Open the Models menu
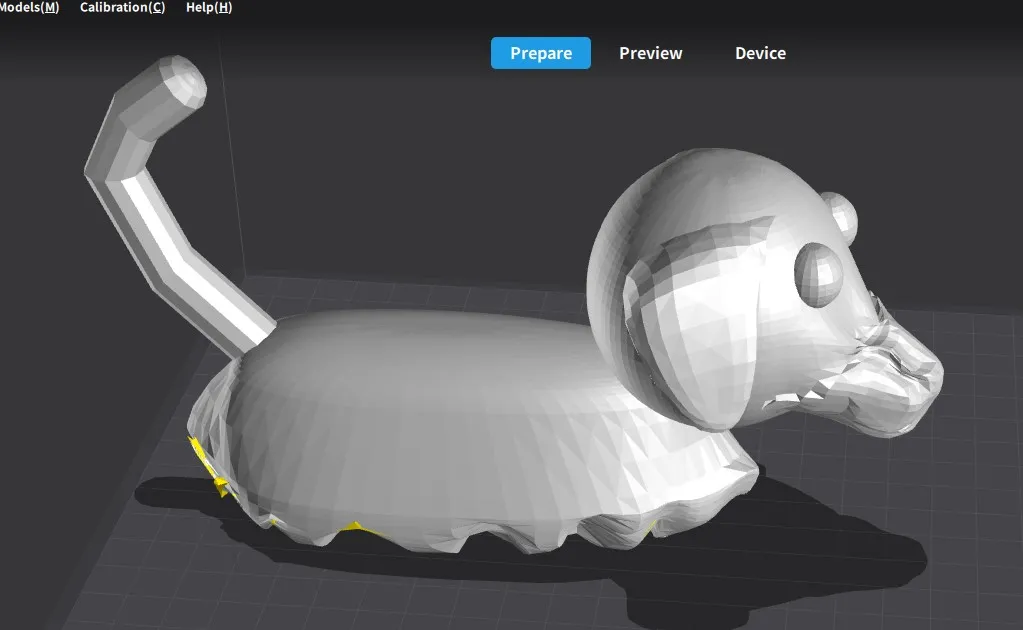Image resolution: width=1023 pixels, height=630 pixels. pyautogui.click(x=27, y=8)
